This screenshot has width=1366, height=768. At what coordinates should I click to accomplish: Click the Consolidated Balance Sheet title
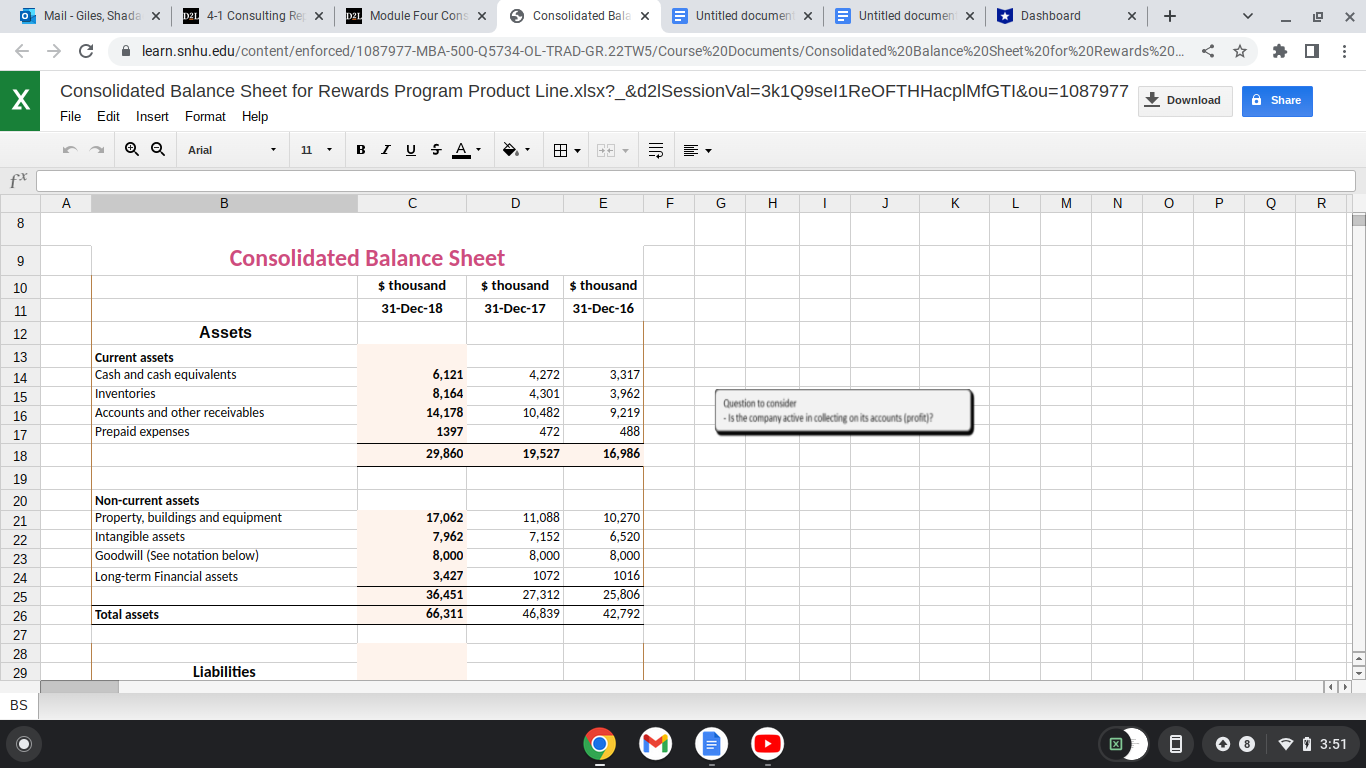pyautogui.click(x=367, y=258)
